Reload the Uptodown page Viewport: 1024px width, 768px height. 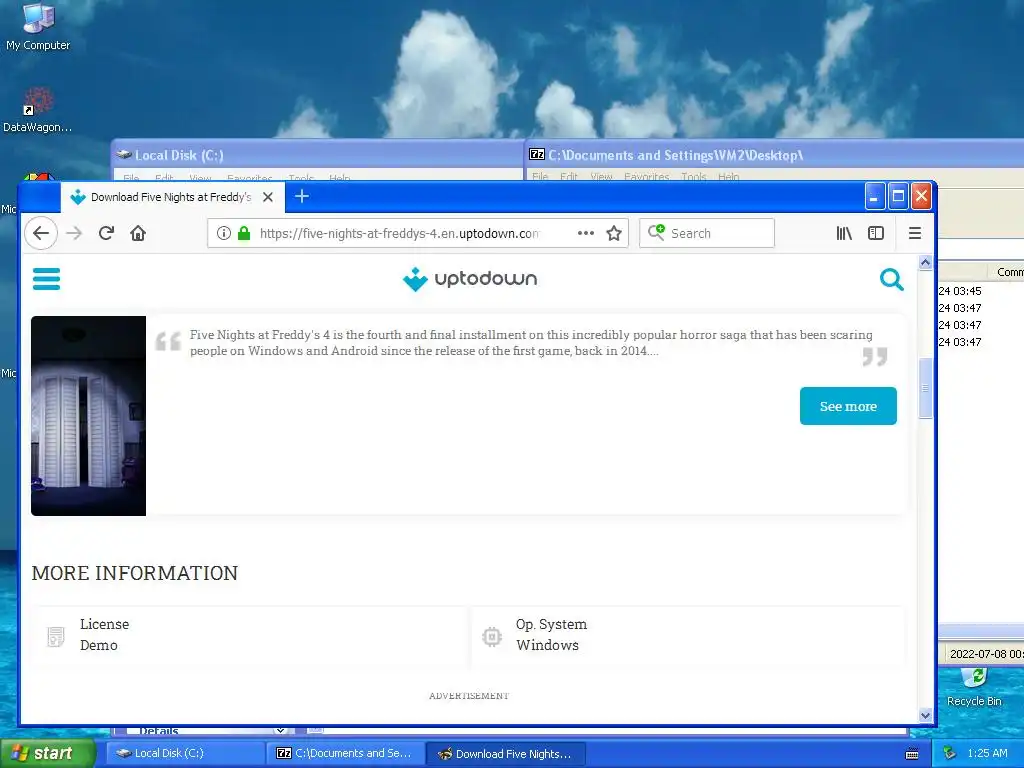[x=106, y=233]
